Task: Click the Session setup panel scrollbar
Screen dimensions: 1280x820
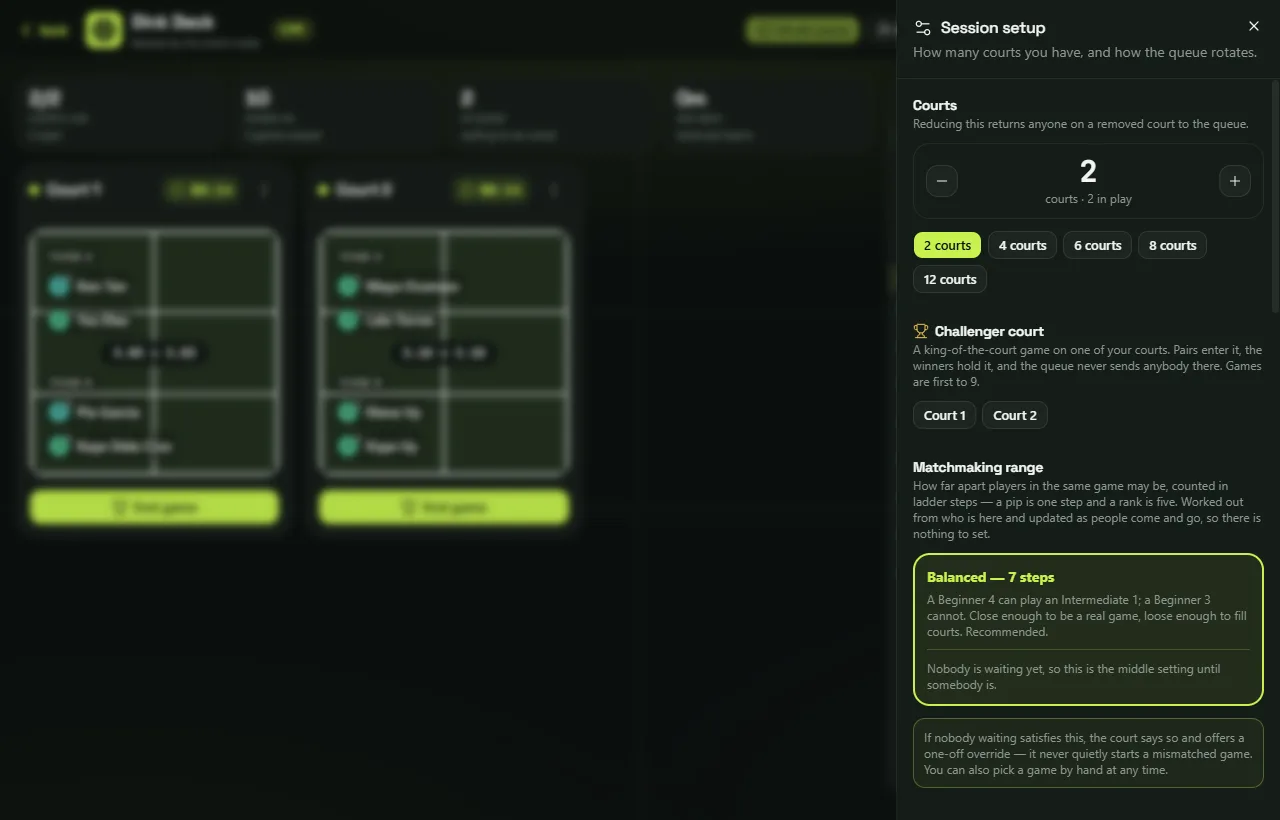Action: click(1274, 198)
